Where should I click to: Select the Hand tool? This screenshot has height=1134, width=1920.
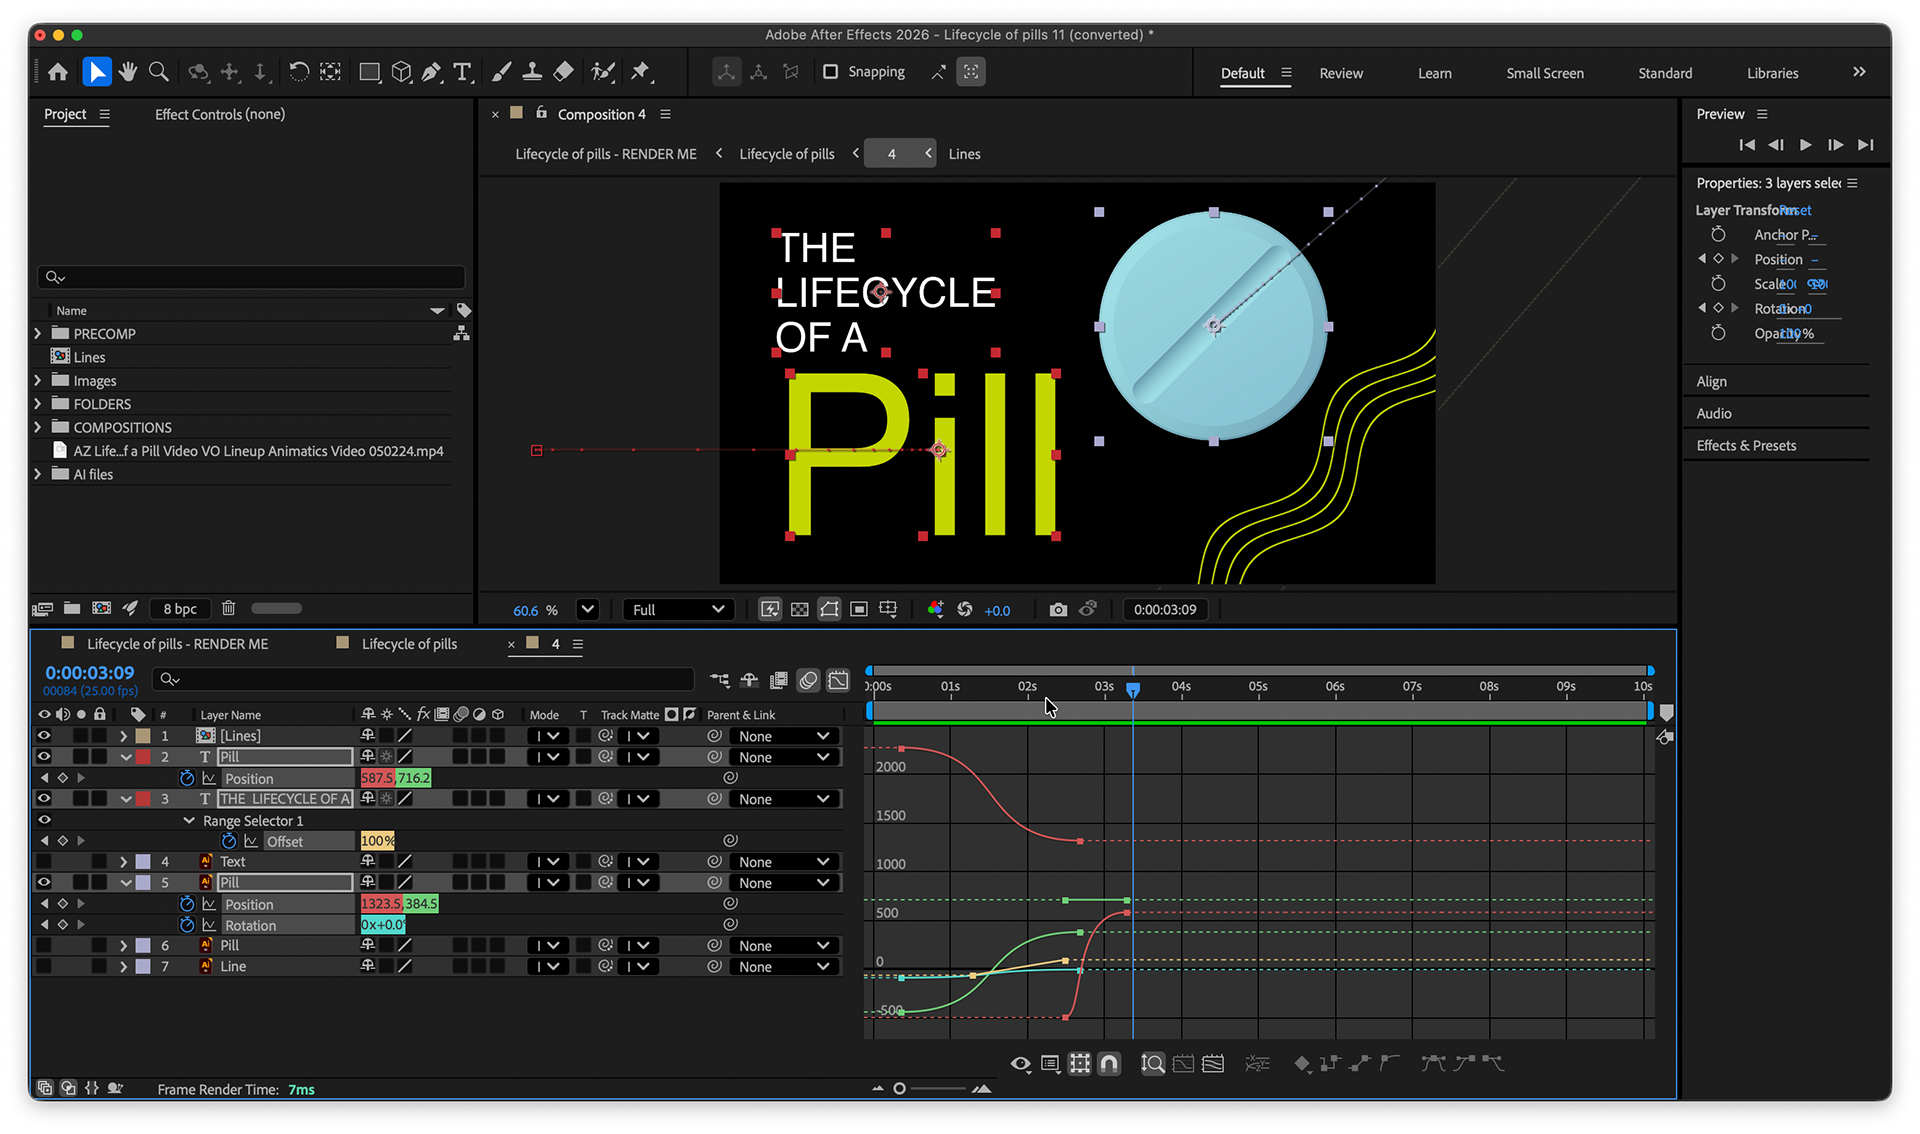coord(127,72)
